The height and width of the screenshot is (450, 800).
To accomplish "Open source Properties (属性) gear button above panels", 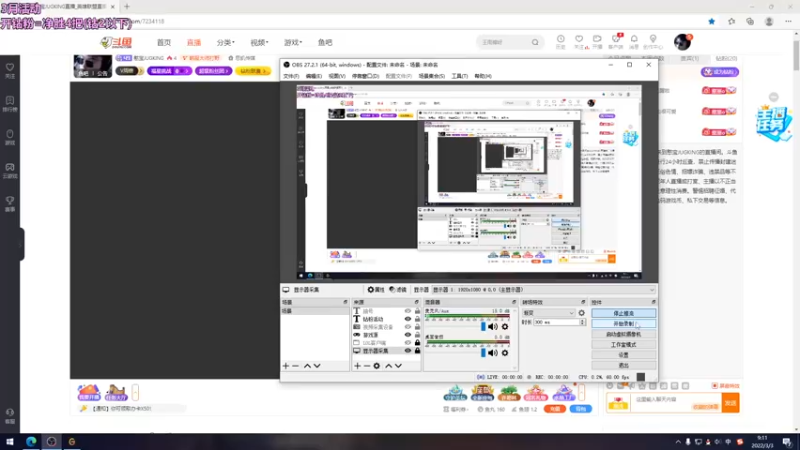I will point(376,290).
